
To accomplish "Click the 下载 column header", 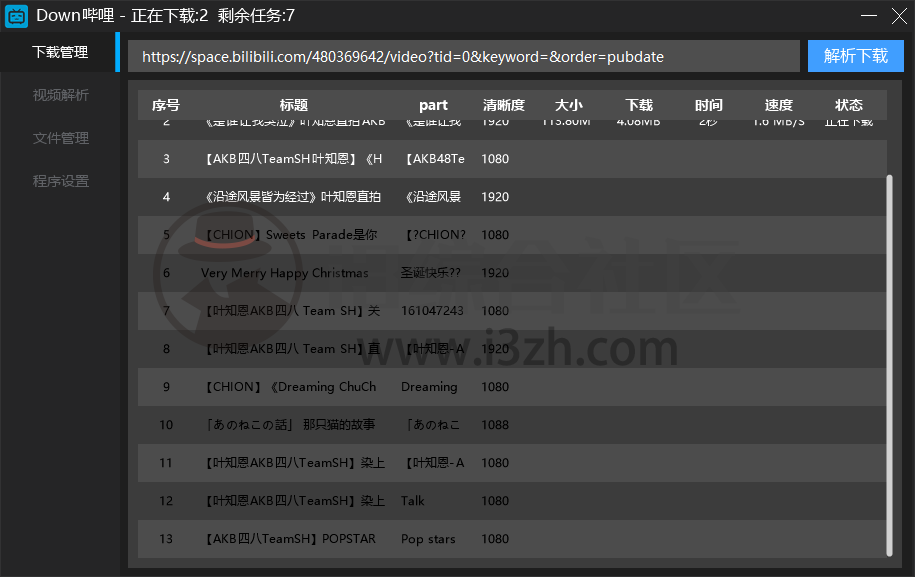I will [x=639, y=105].
